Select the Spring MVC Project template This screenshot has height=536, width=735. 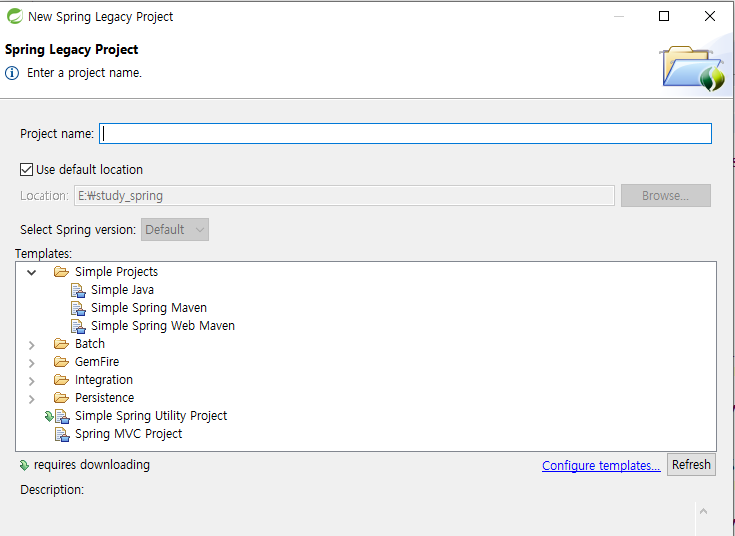point(128,434)
